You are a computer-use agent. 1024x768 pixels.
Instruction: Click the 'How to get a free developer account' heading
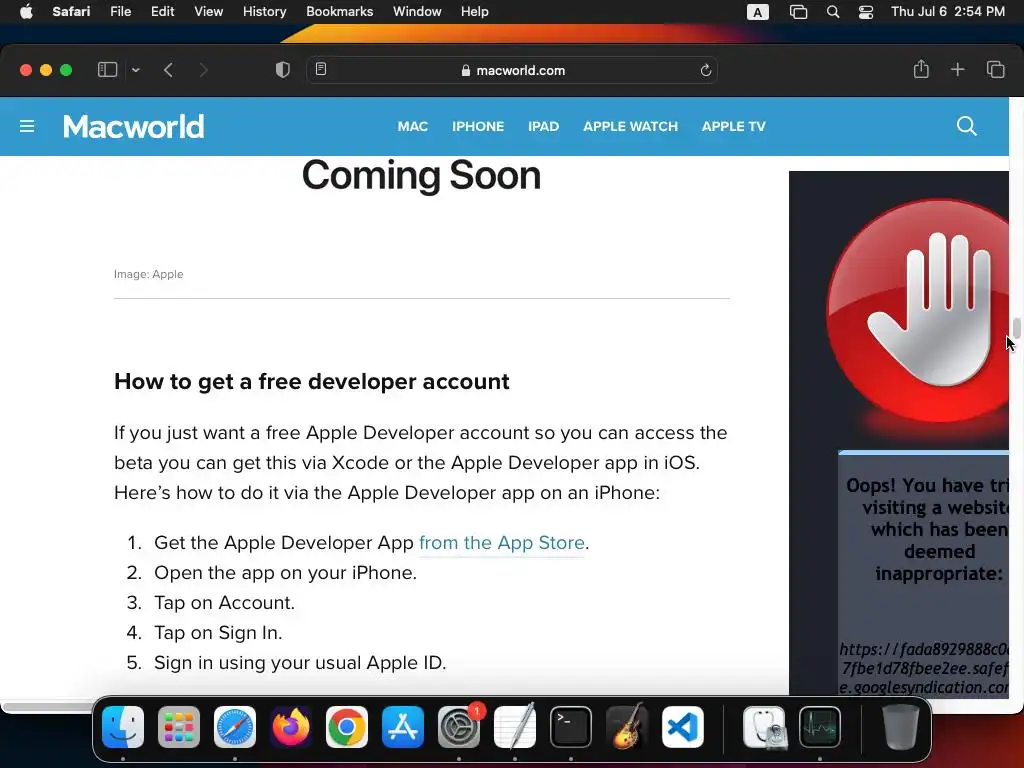click(312, 381)
